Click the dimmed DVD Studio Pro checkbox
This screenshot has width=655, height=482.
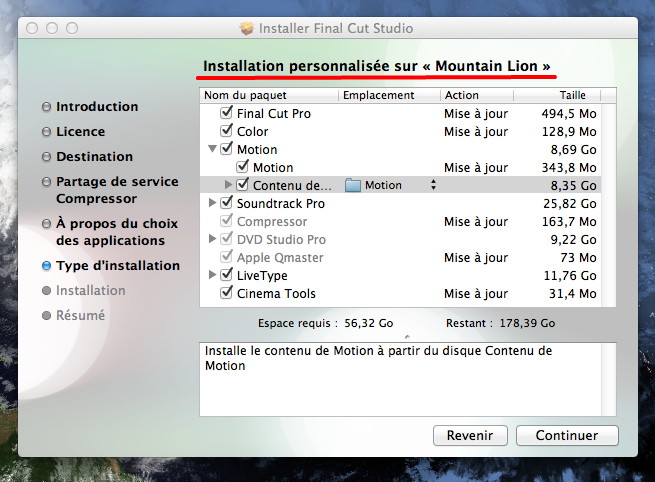(226, 238)
